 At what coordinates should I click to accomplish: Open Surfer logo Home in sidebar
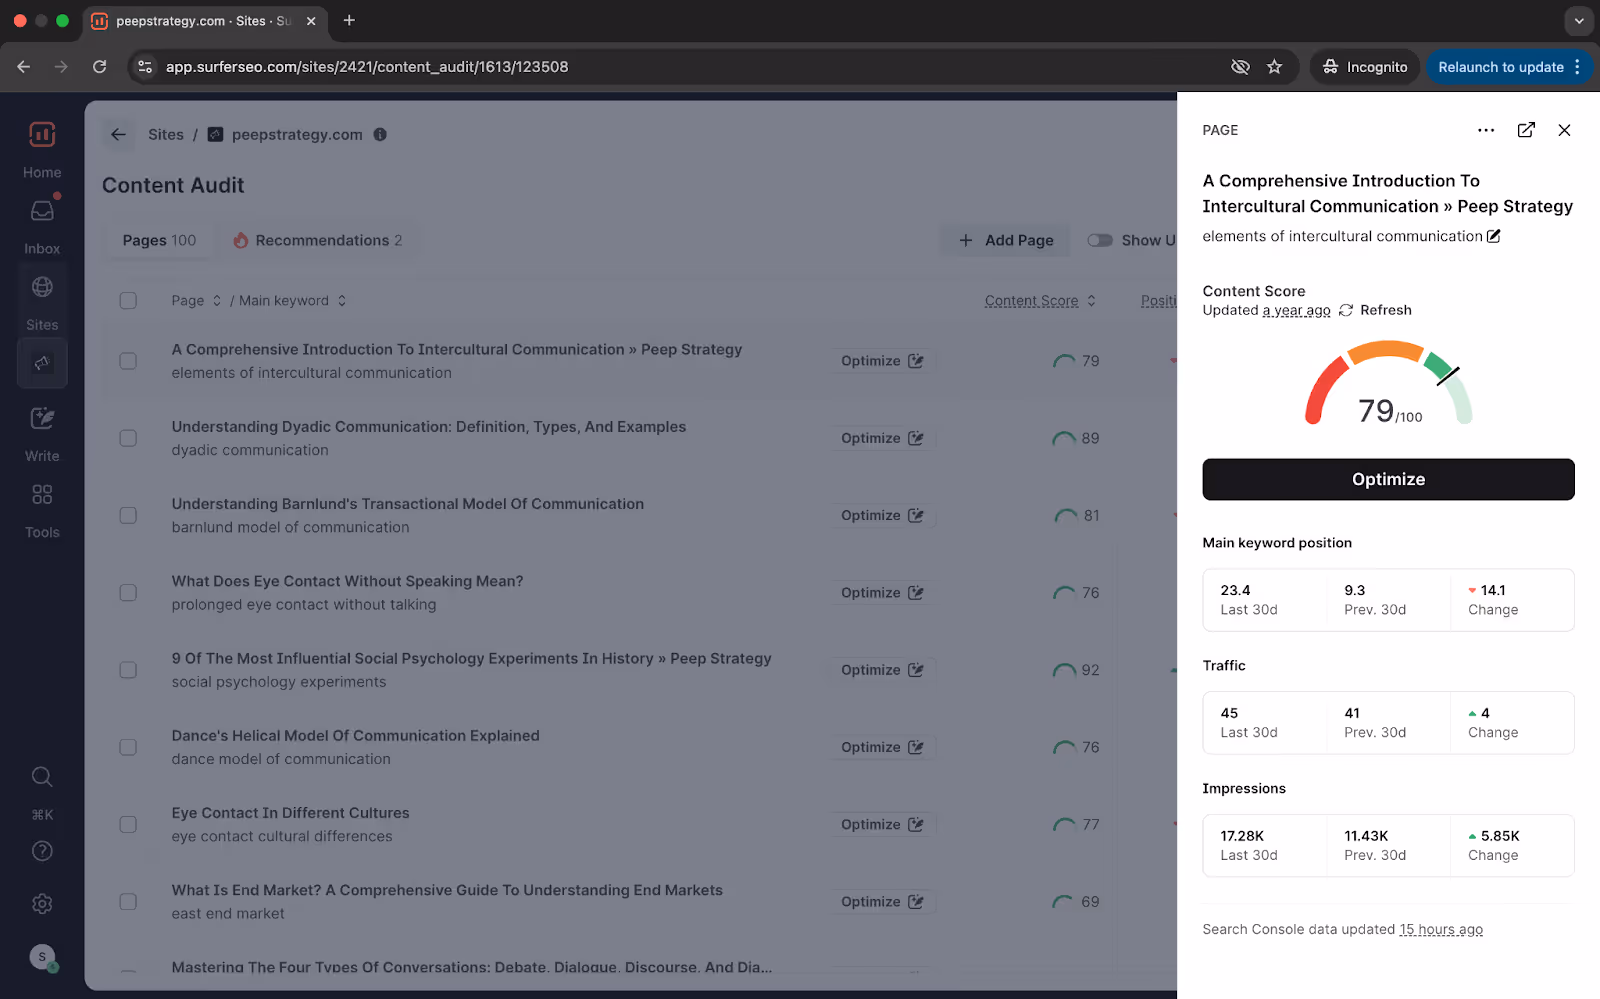point(42,135)
